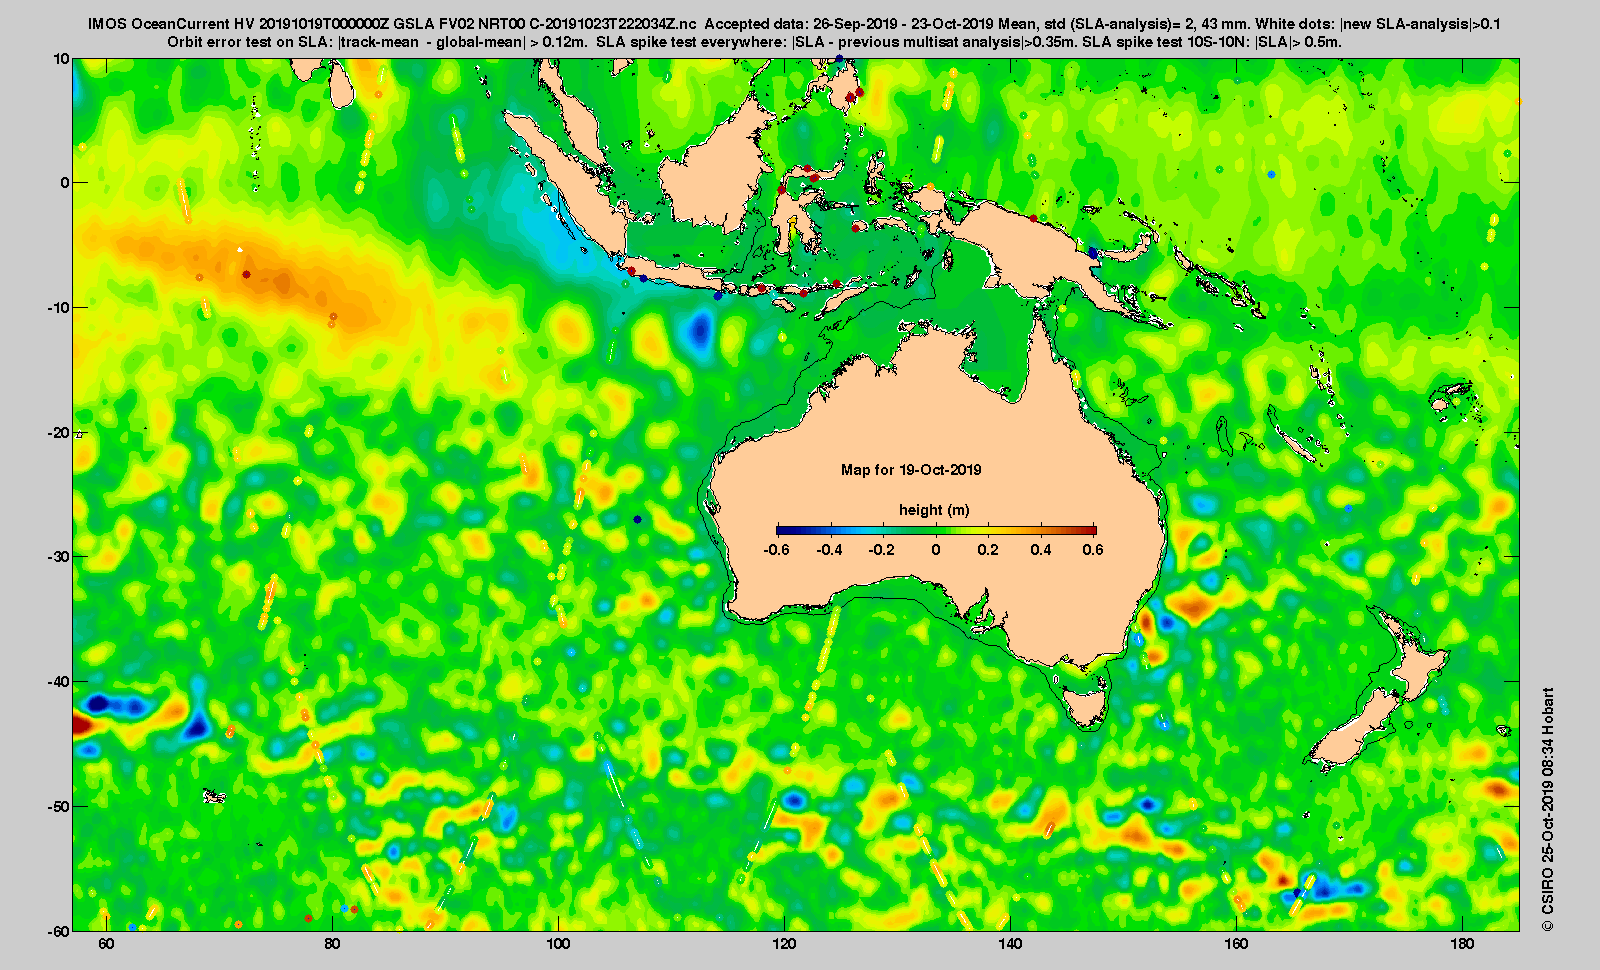Click the isolated dark blue dot west of Australia
The width and height of the screenshot is (1600, 970).
point(638,519)
